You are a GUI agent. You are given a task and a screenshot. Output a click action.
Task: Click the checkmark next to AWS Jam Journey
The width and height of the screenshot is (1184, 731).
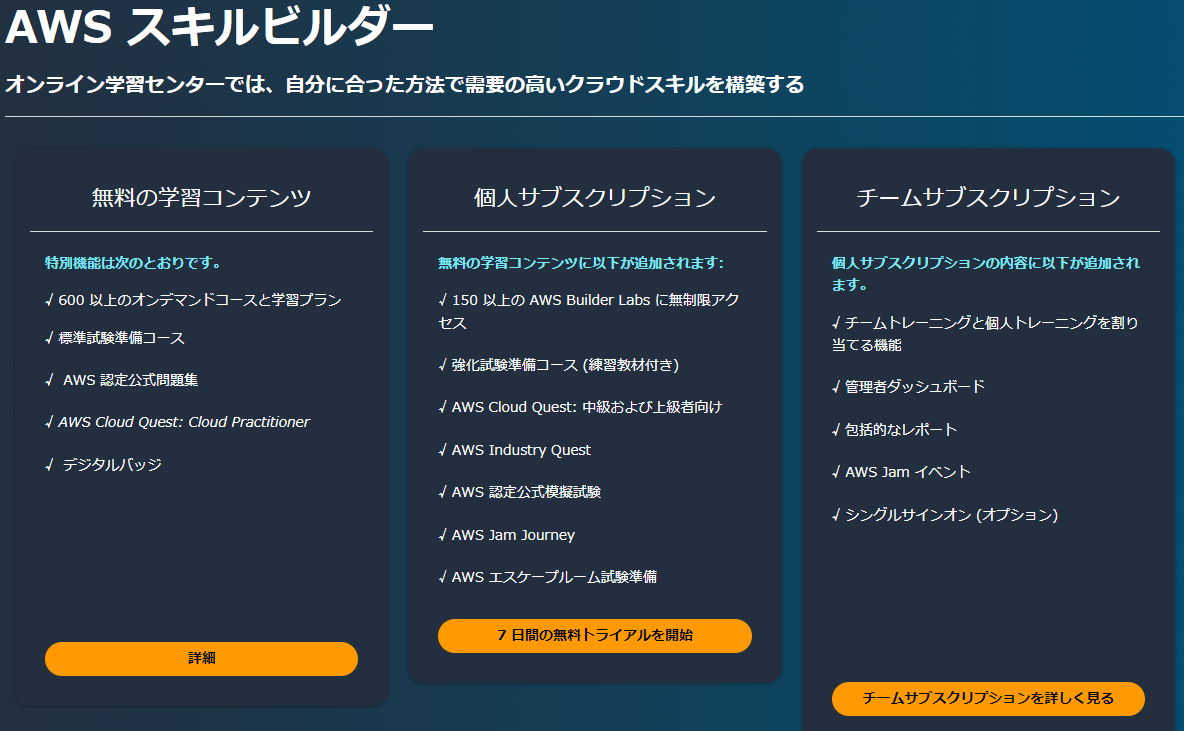click(x=441, y=534)
